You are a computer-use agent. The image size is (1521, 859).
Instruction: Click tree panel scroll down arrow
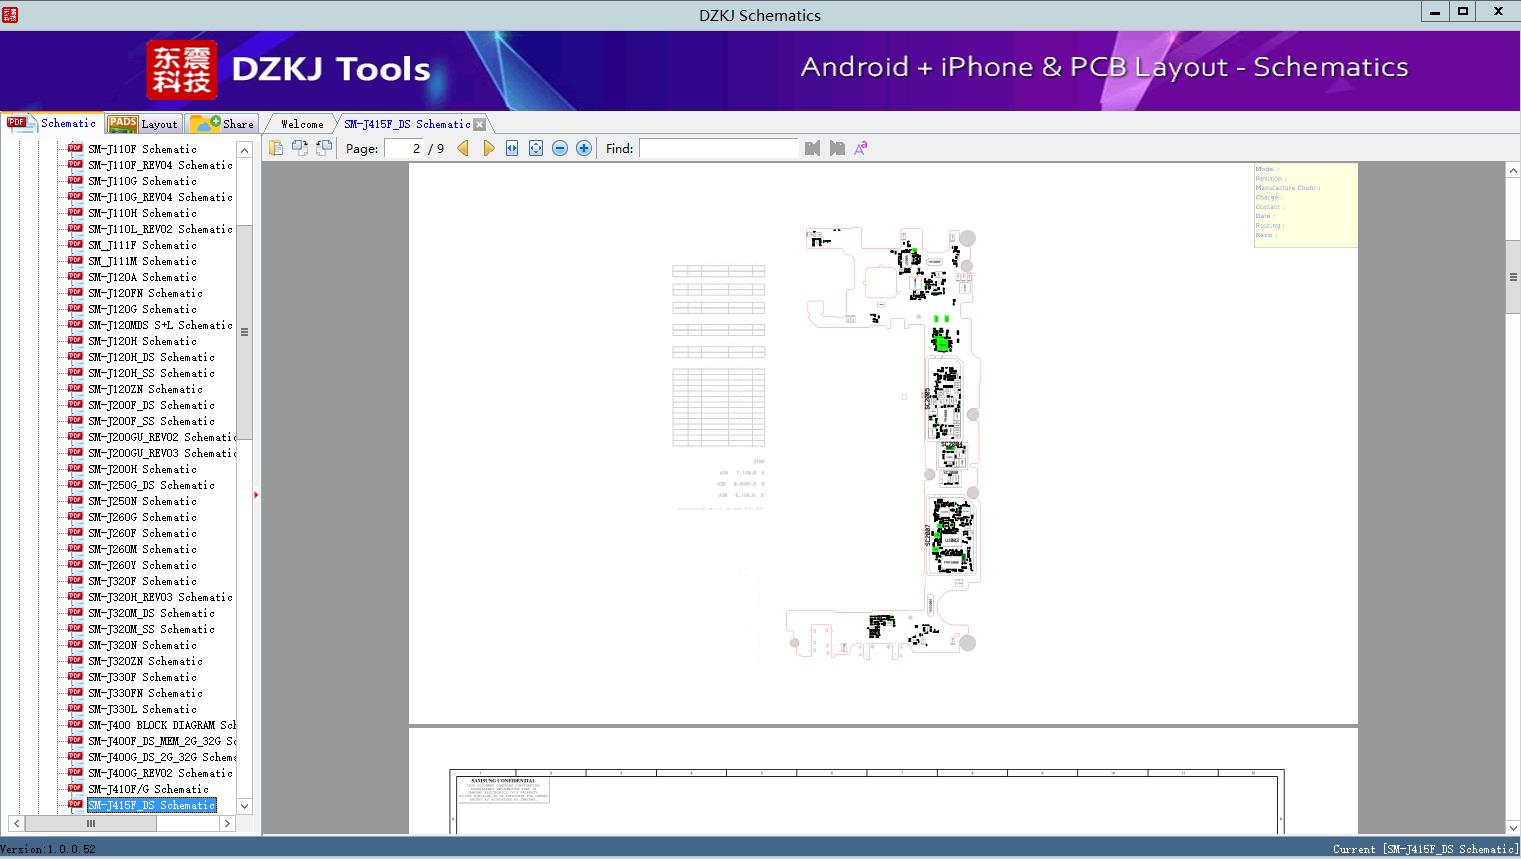[x=244, y=806]
